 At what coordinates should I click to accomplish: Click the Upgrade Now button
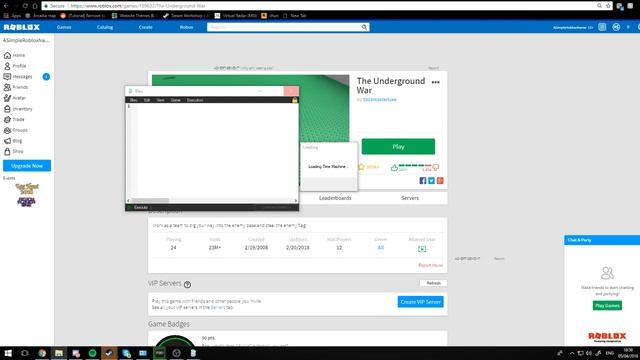(x=27, y=166)
